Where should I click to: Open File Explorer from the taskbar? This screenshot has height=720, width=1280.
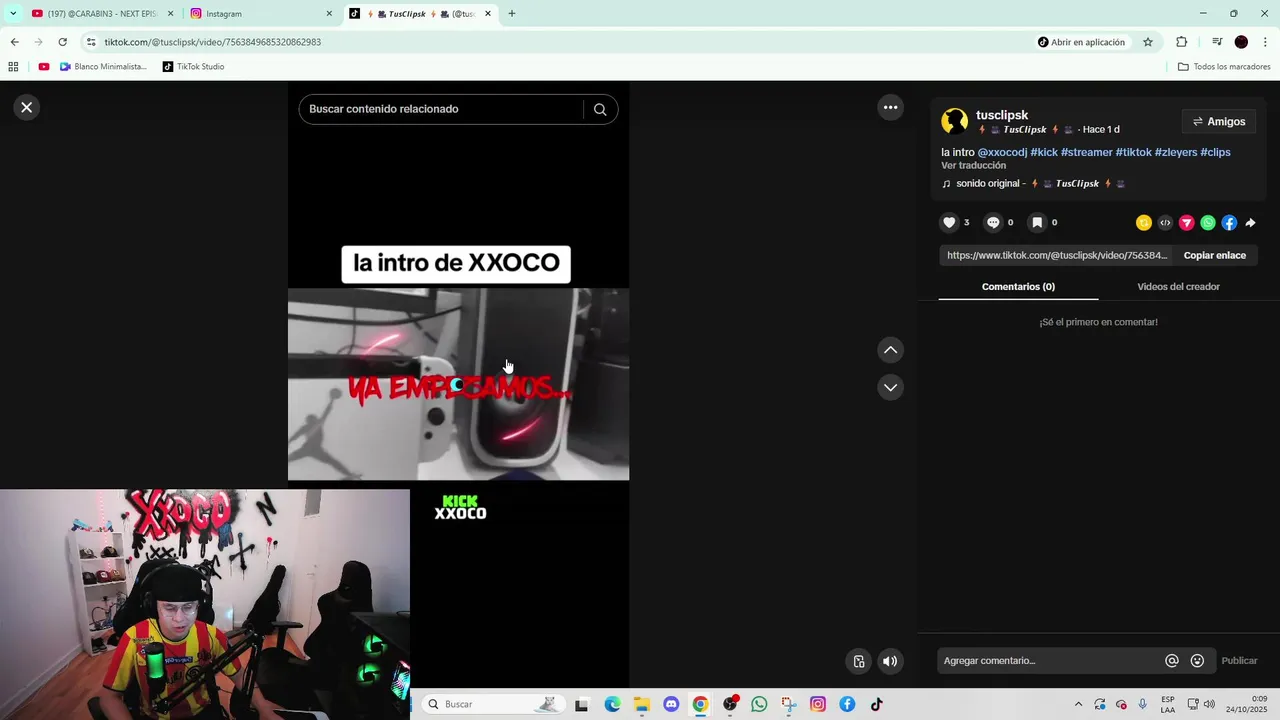tap(642, 704)
